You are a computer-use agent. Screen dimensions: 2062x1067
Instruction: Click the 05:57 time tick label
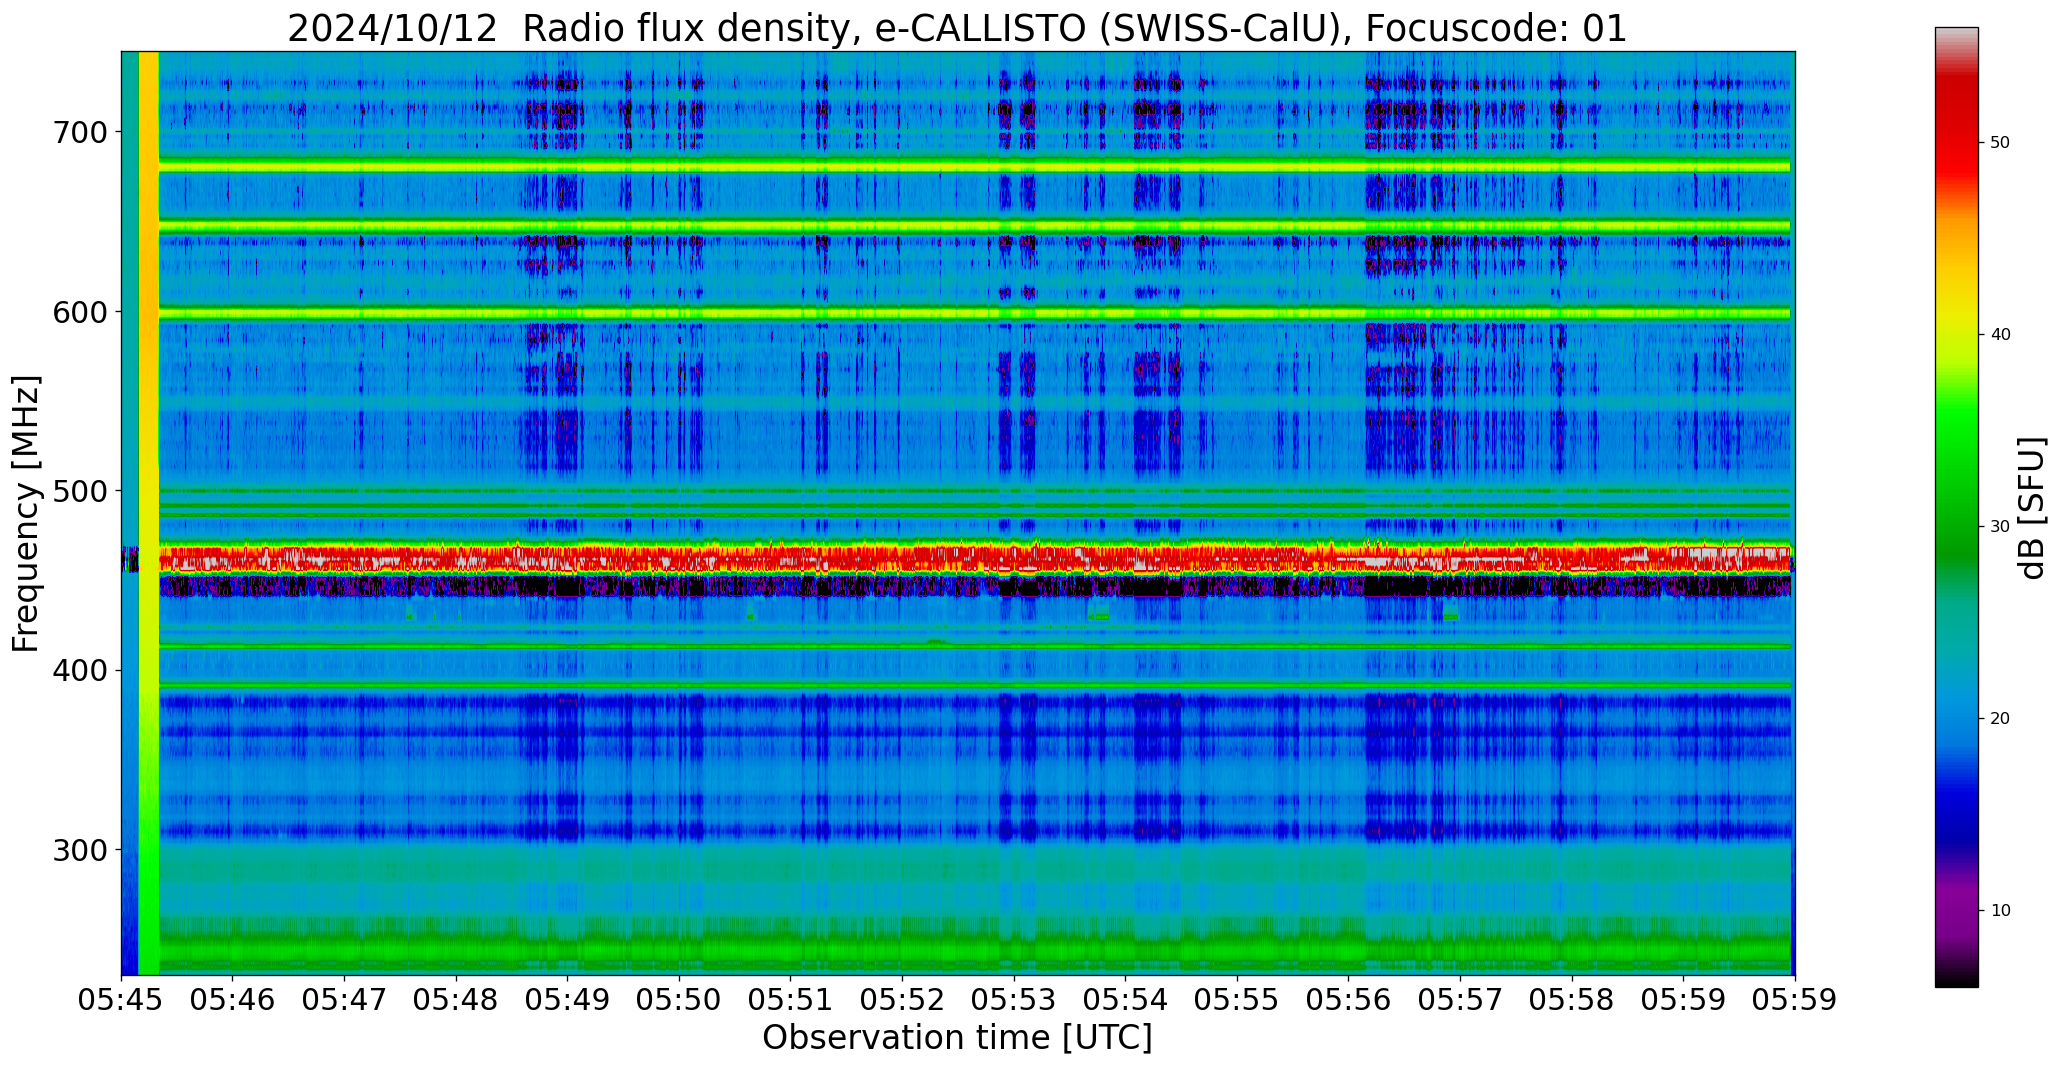pyautogui.click(x=1461, y=999)
